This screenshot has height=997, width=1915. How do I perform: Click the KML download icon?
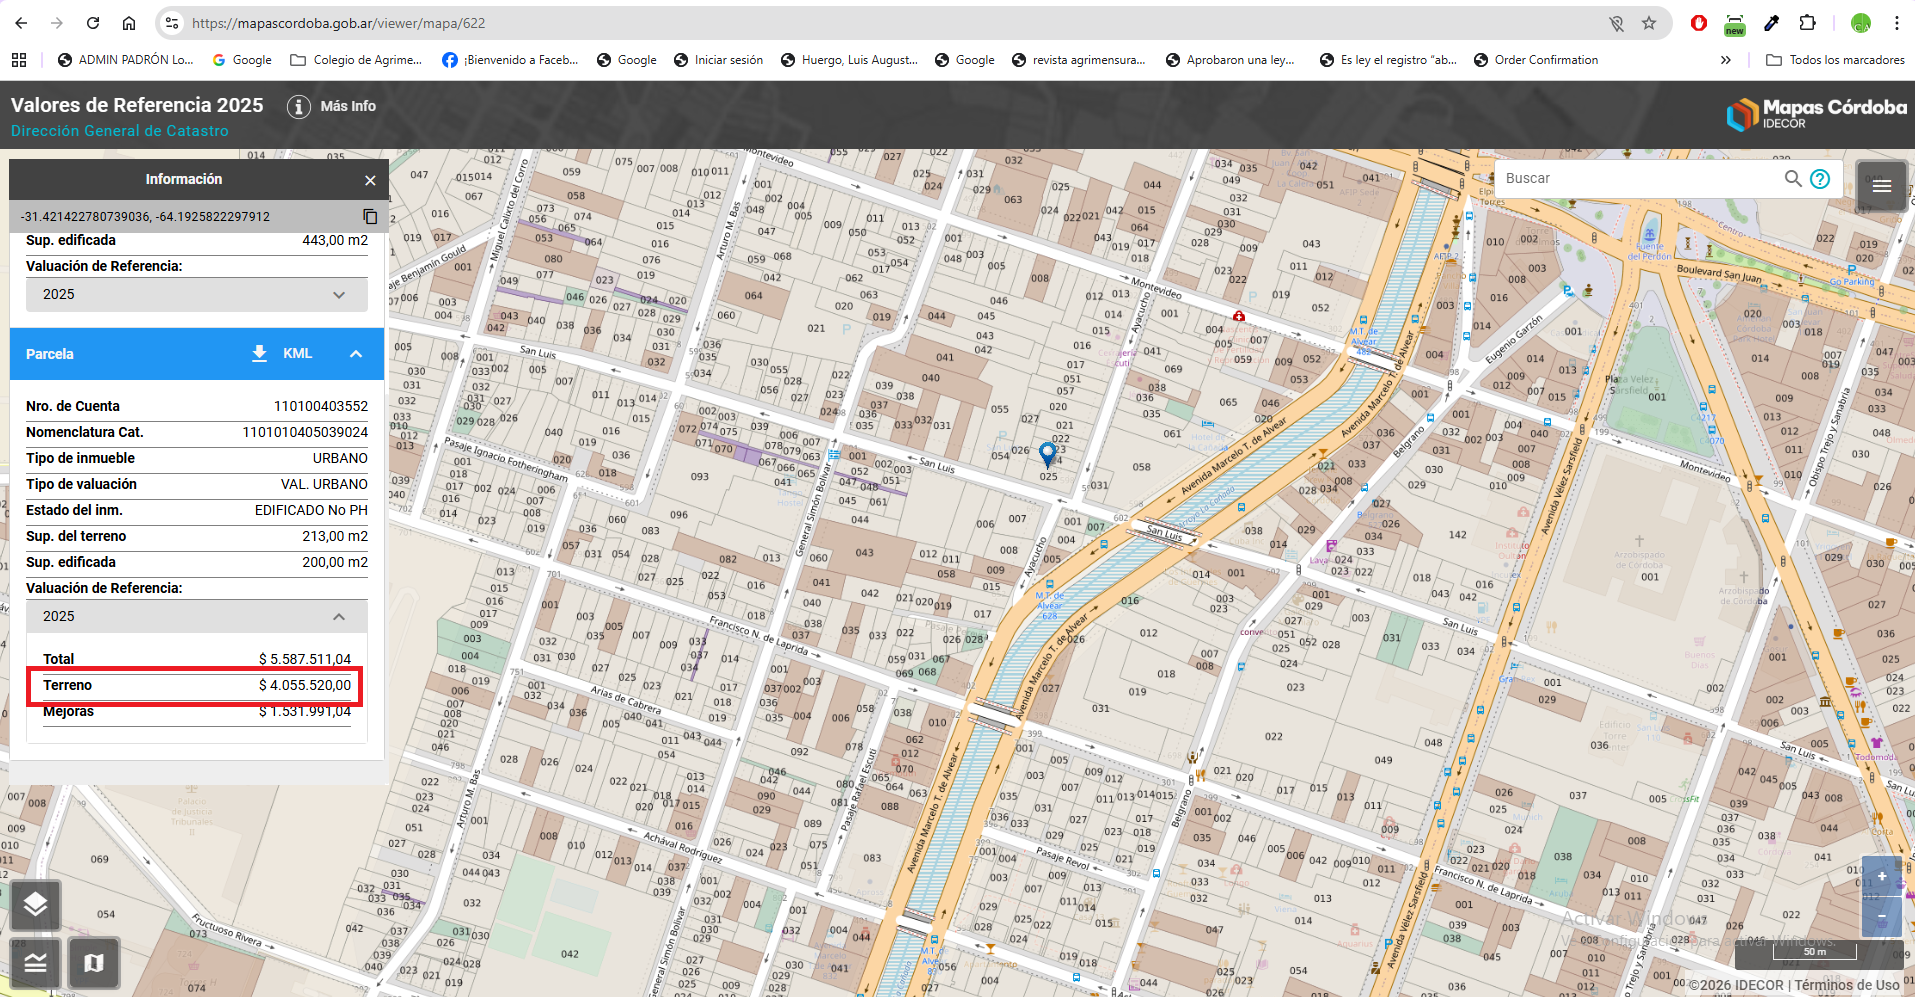pos(259,354)
